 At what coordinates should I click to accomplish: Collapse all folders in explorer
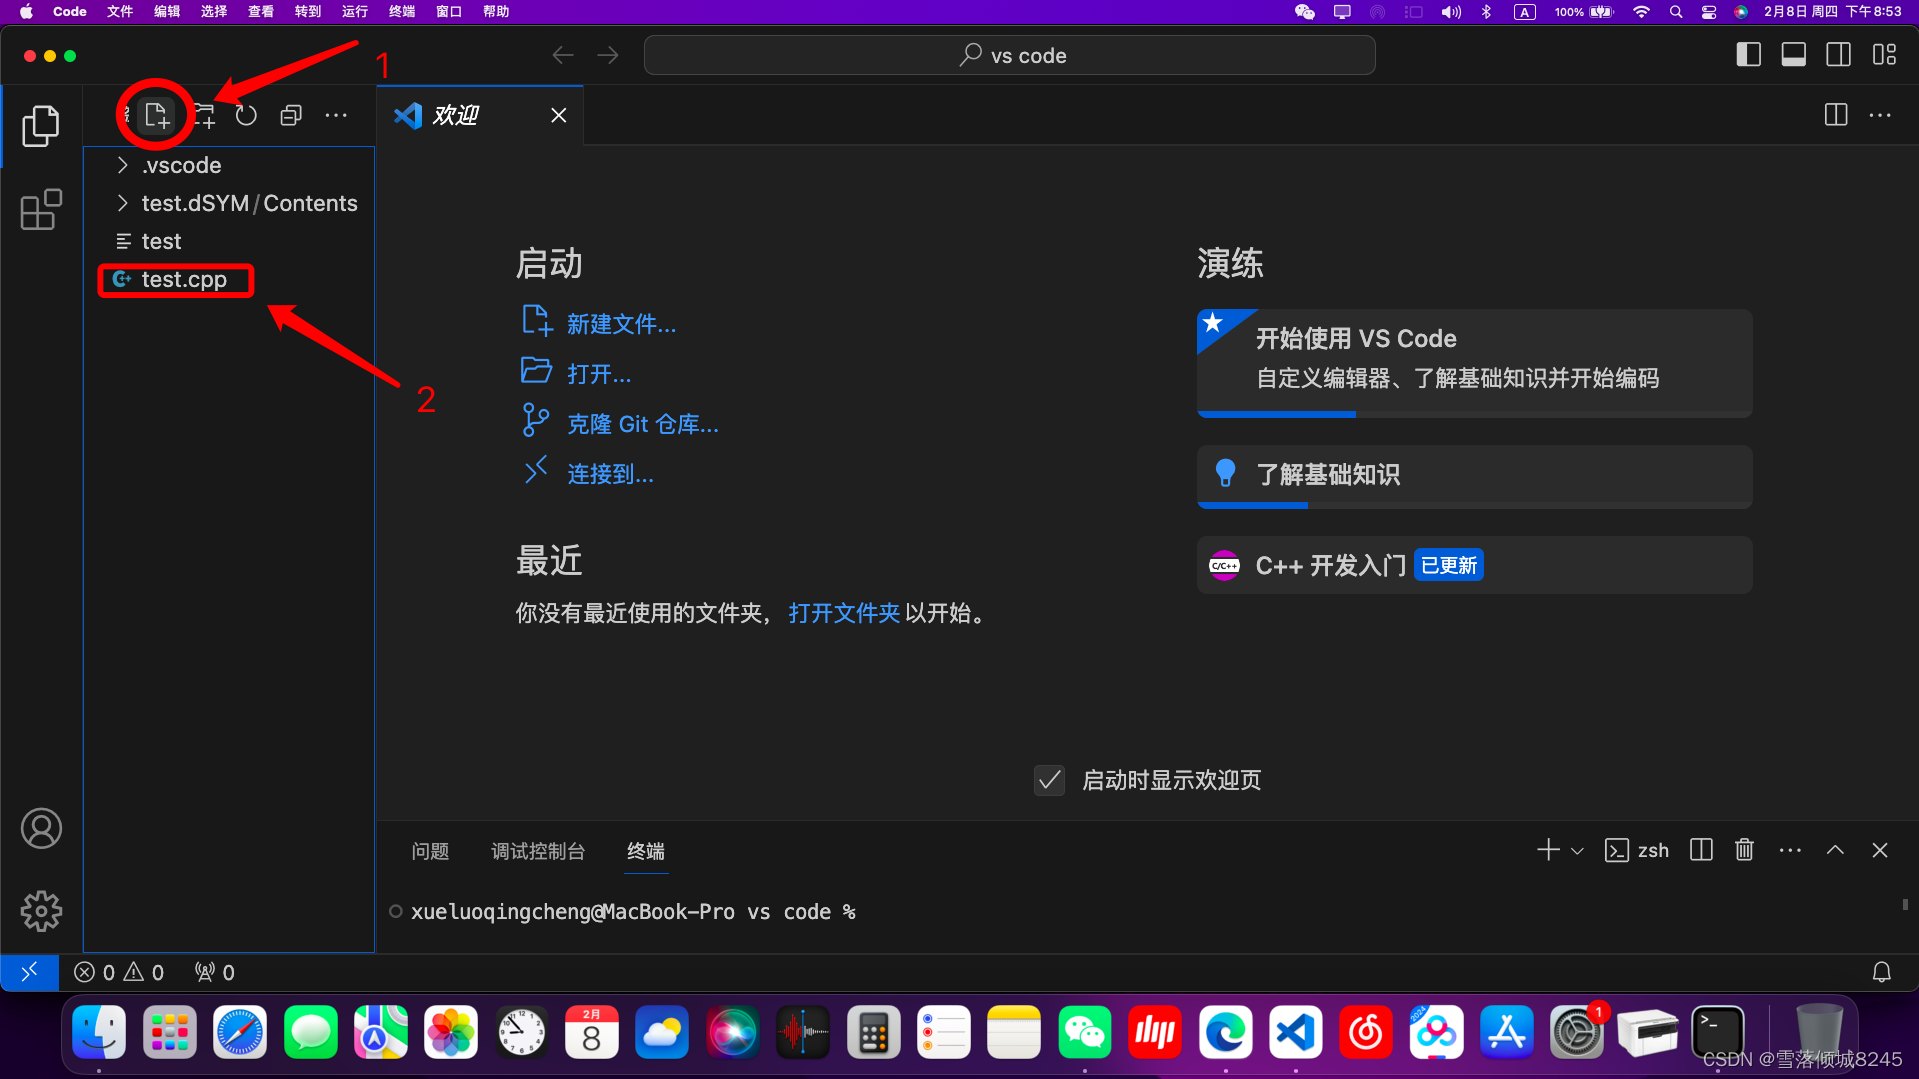tap(291, 115)
